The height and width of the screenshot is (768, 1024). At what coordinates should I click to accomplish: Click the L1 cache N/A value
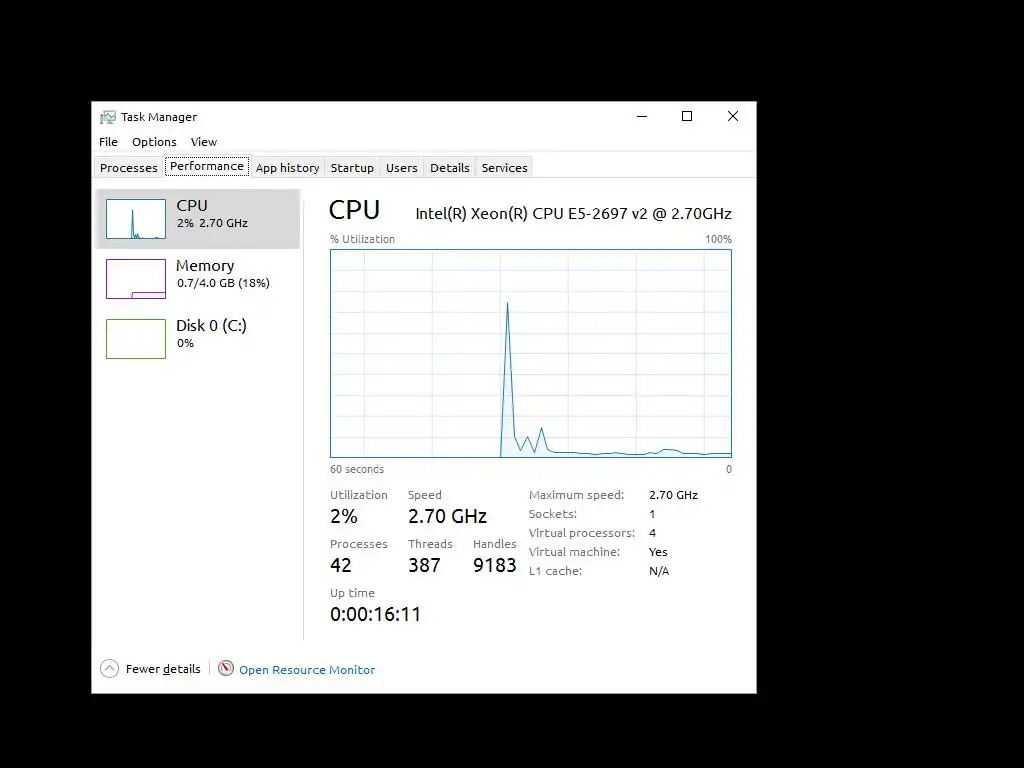659,571
